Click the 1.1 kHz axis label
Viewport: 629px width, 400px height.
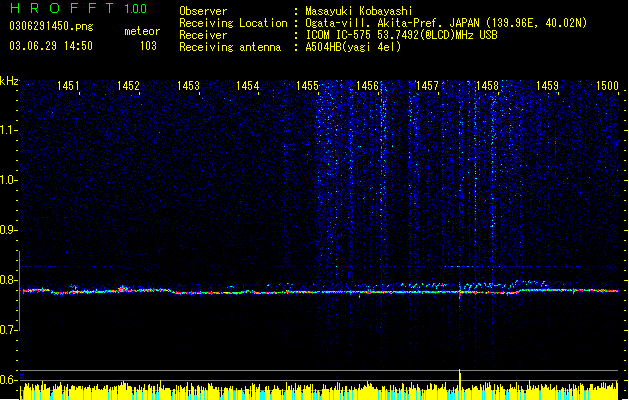click(8, 130)
